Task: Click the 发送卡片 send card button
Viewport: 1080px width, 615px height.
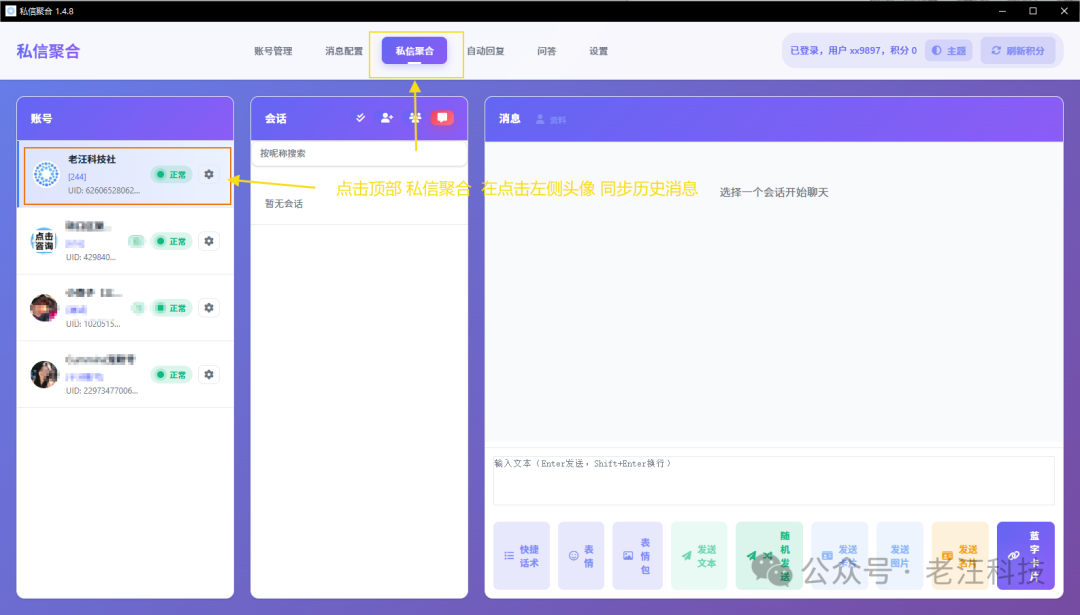Action: coord(840,556)
